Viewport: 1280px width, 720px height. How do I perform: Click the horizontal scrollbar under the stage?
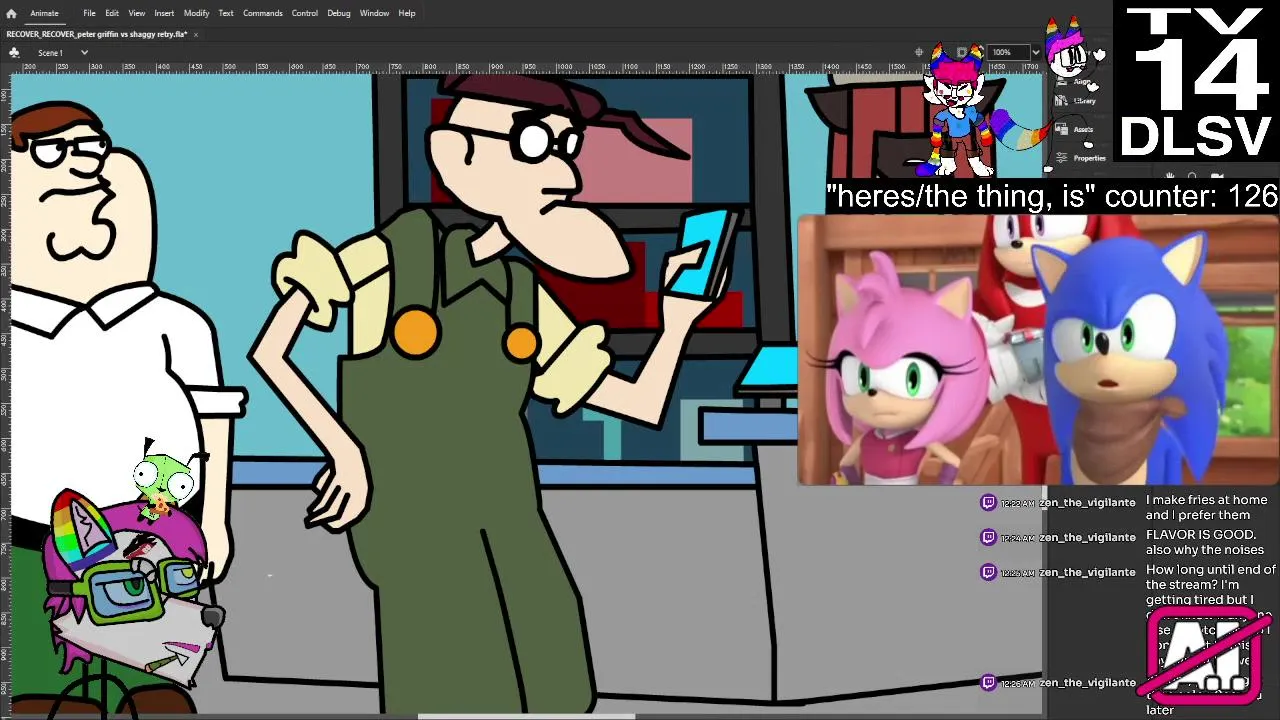click(x=526, y=716)
